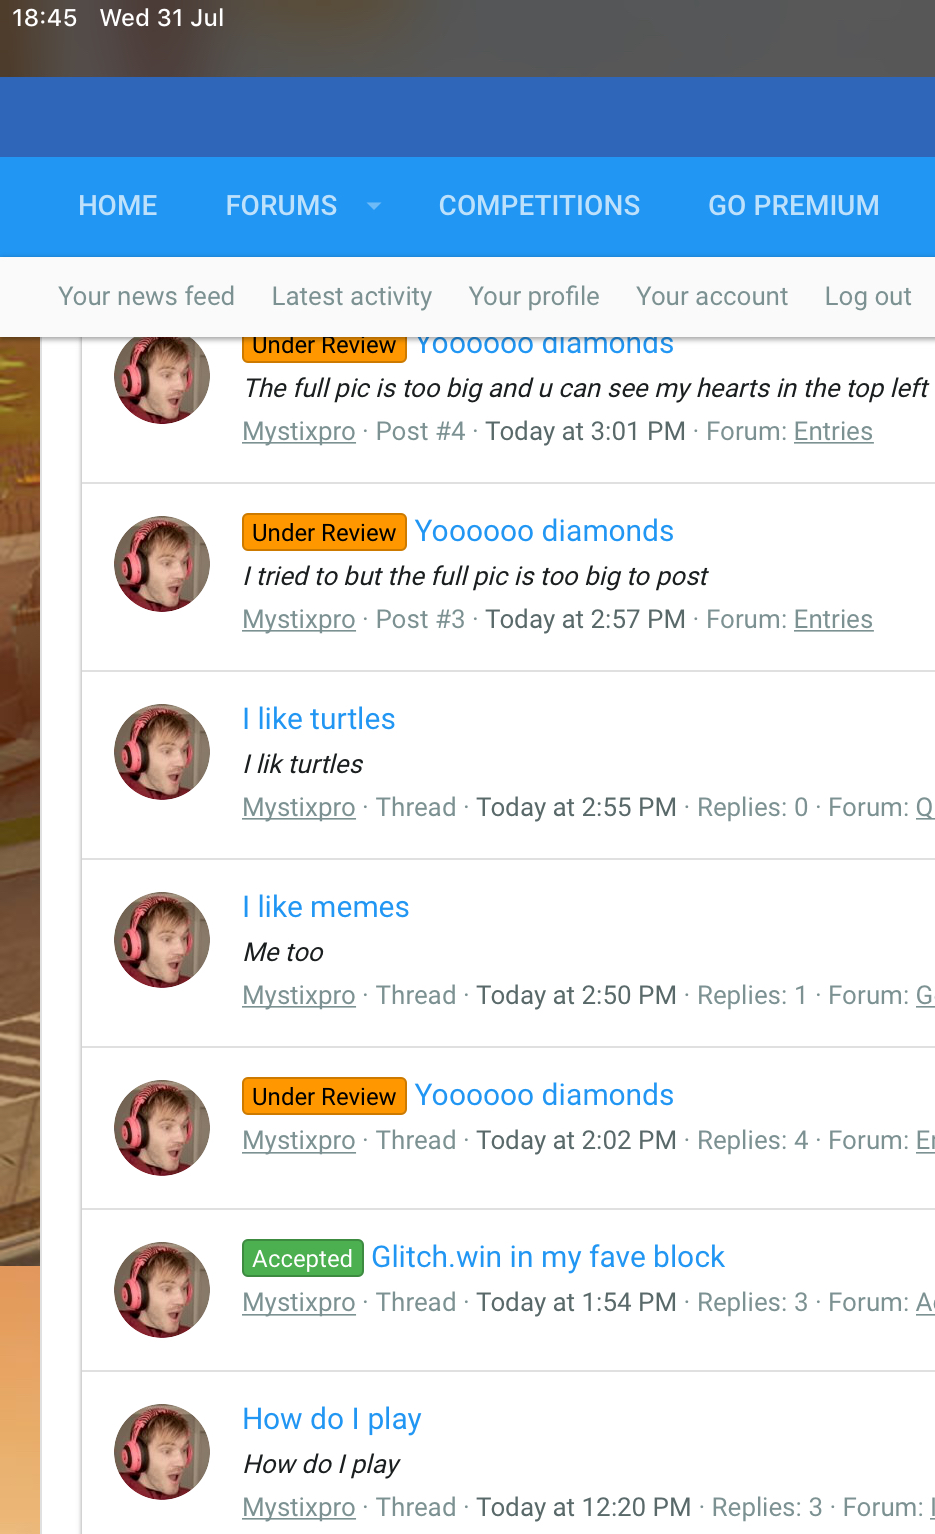Click the Log out link

867,297
